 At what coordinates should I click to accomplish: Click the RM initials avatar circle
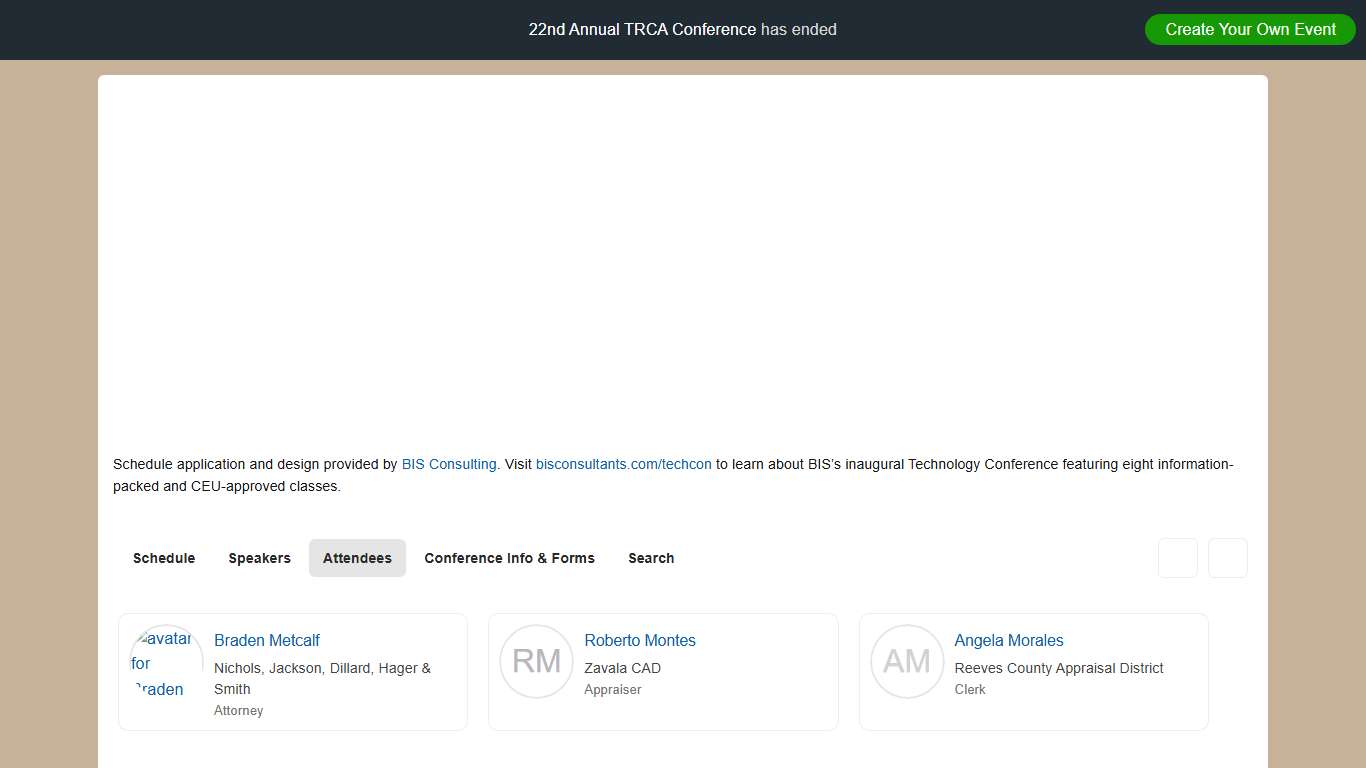(536, 662)
